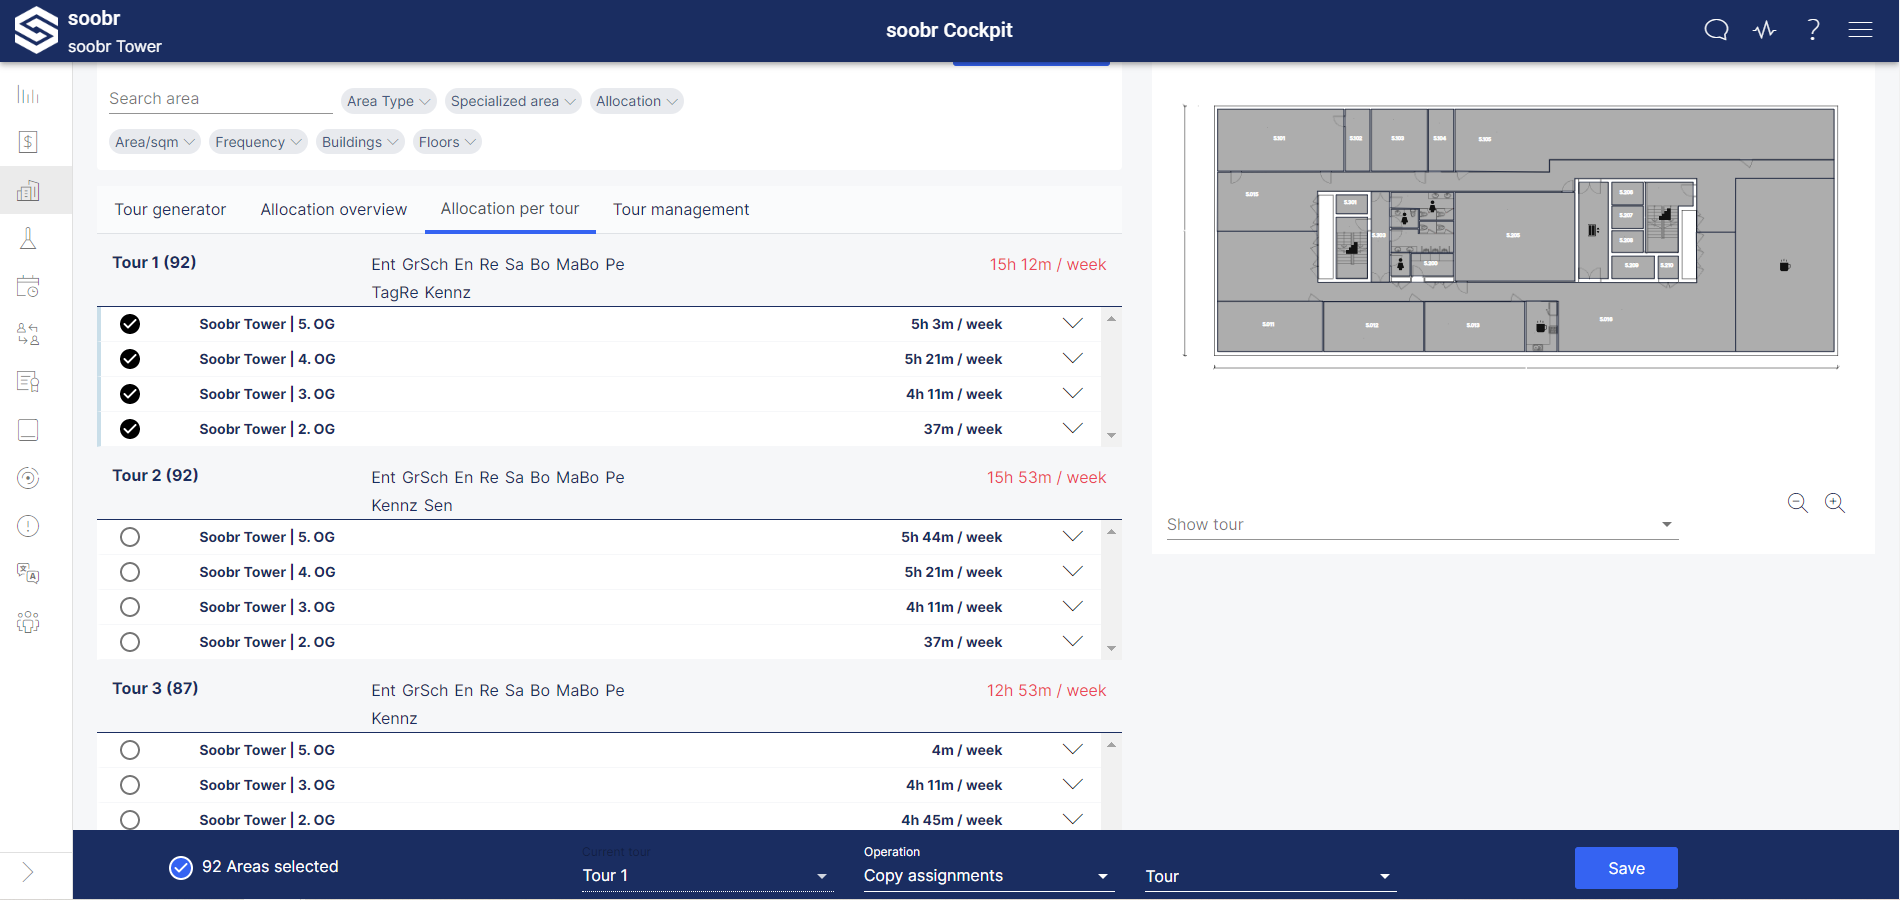1900x900 pixels.
Task: Open the Frequency filter dropdown
Action: 258,142
